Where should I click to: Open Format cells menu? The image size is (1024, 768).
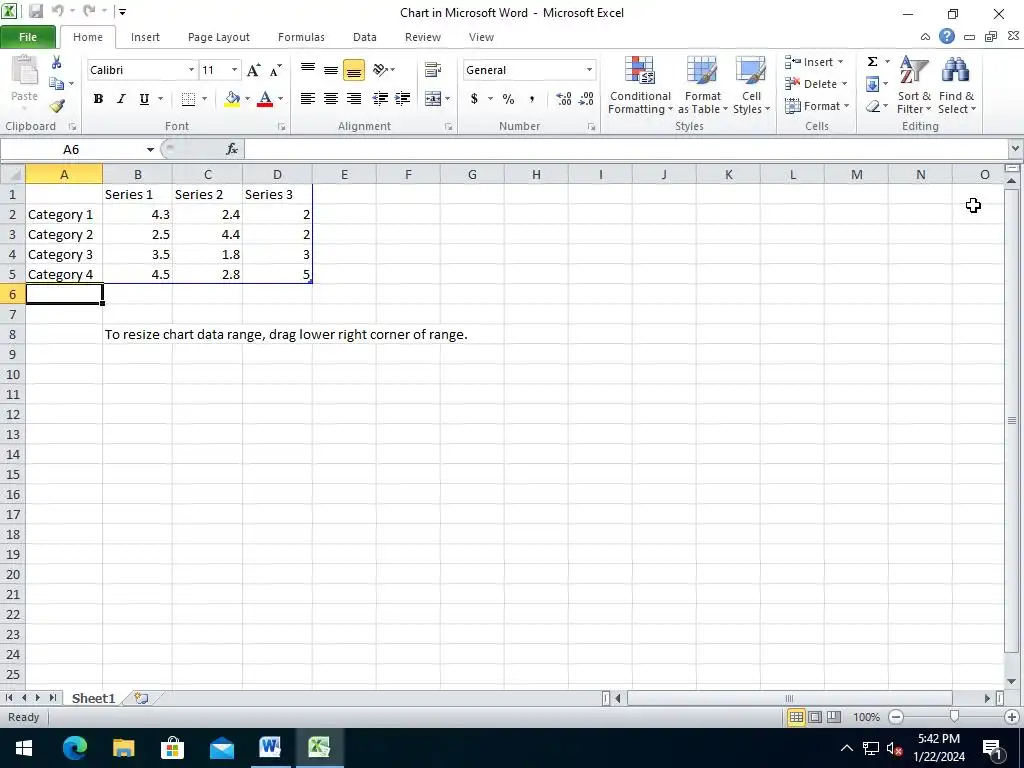(x=817, y=106)
